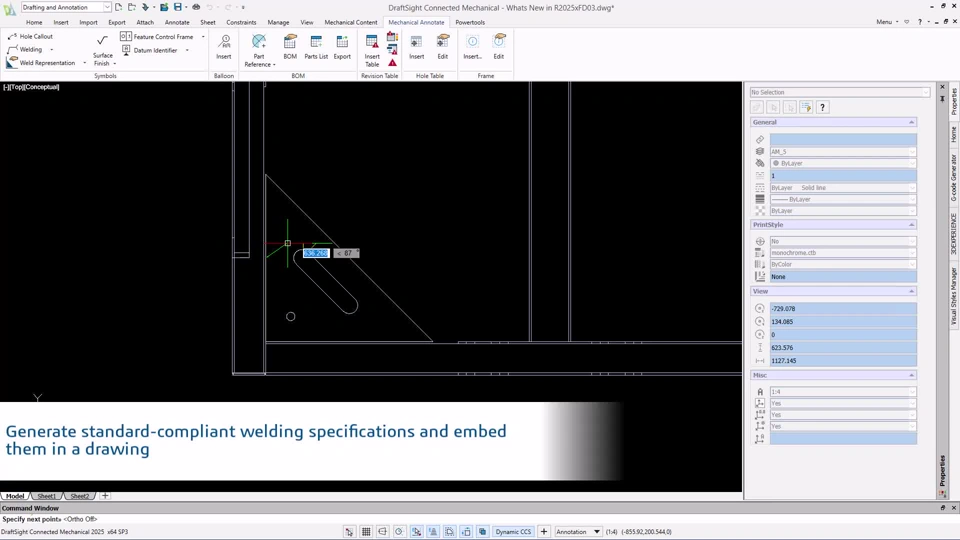The width and height of the screenshot is (960, 540).
Task: Open the Parts List tool
Action: (x=316, y=47)
